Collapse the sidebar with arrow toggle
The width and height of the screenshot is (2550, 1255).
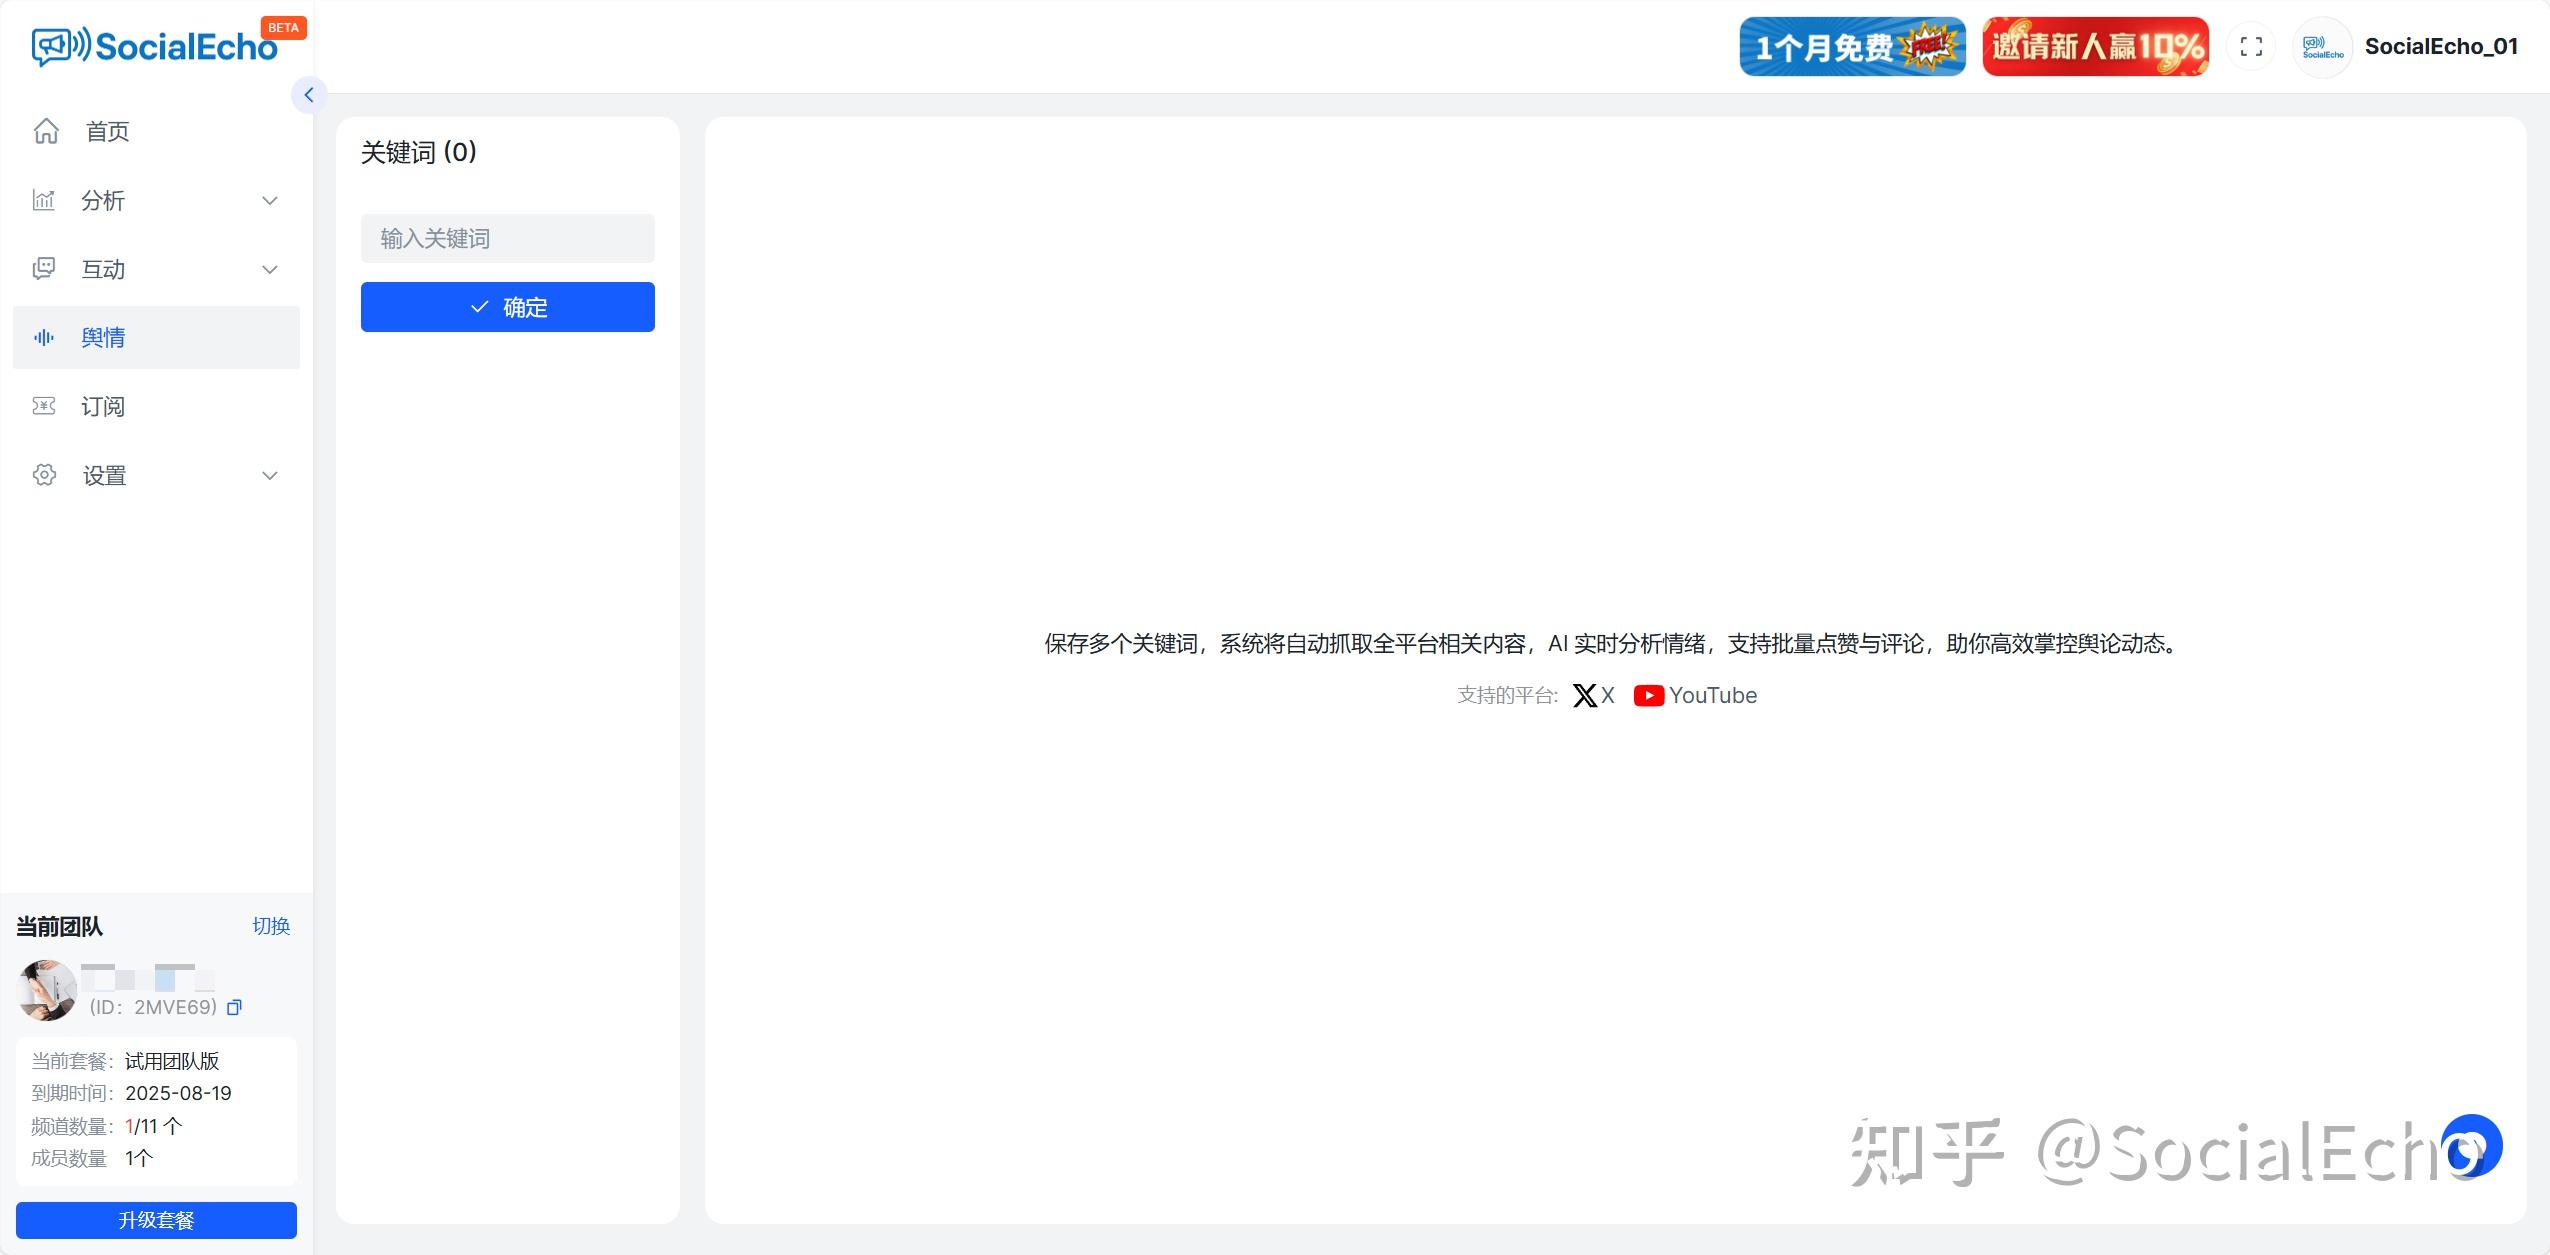click(309, 95)
